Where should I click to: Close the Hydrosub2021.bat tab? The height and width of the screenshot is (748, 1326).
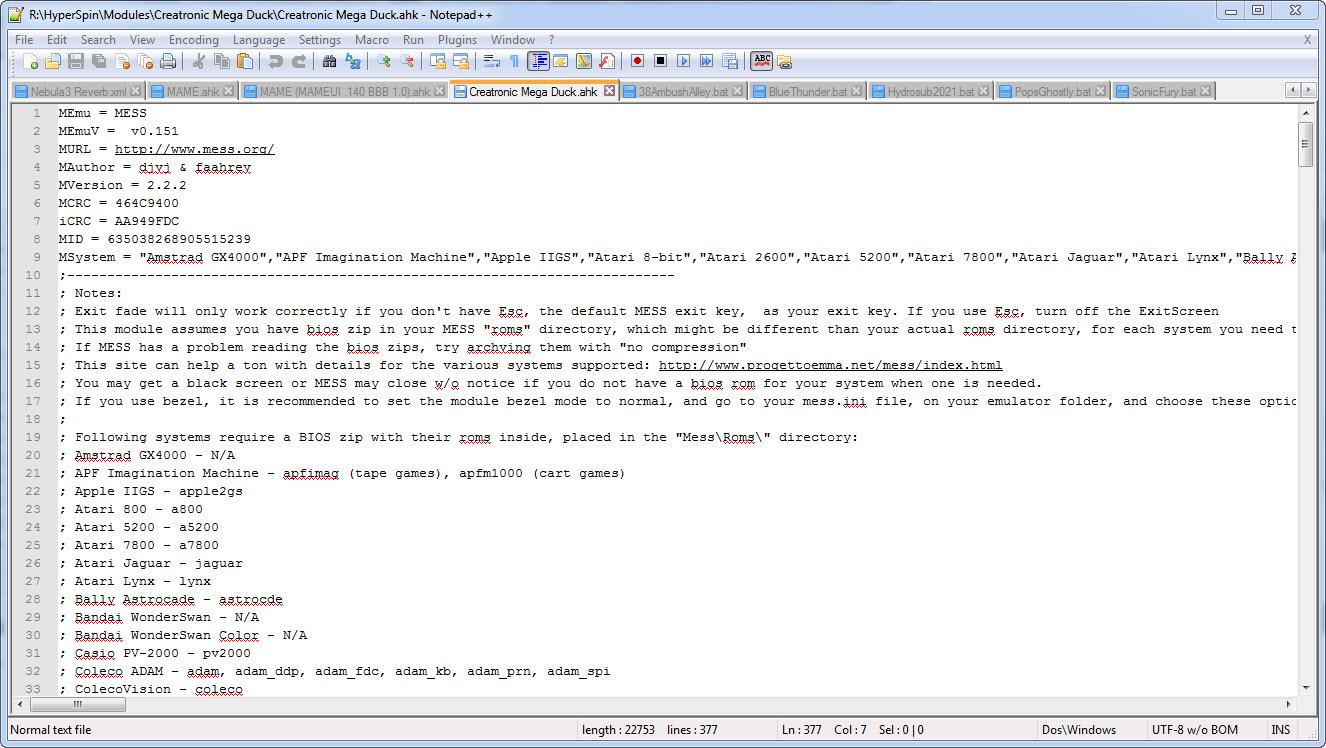tap(984, 91)
